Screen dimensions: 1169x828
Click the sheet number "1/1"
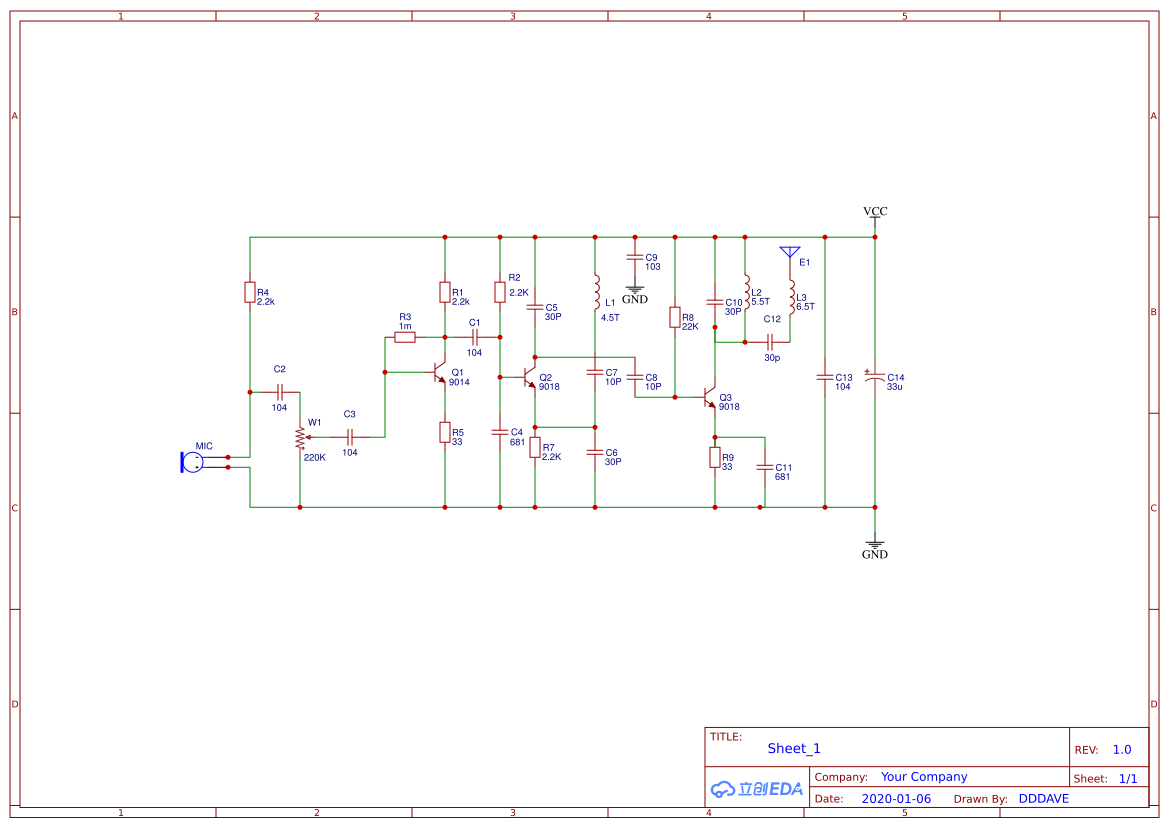click(1128, 779)
